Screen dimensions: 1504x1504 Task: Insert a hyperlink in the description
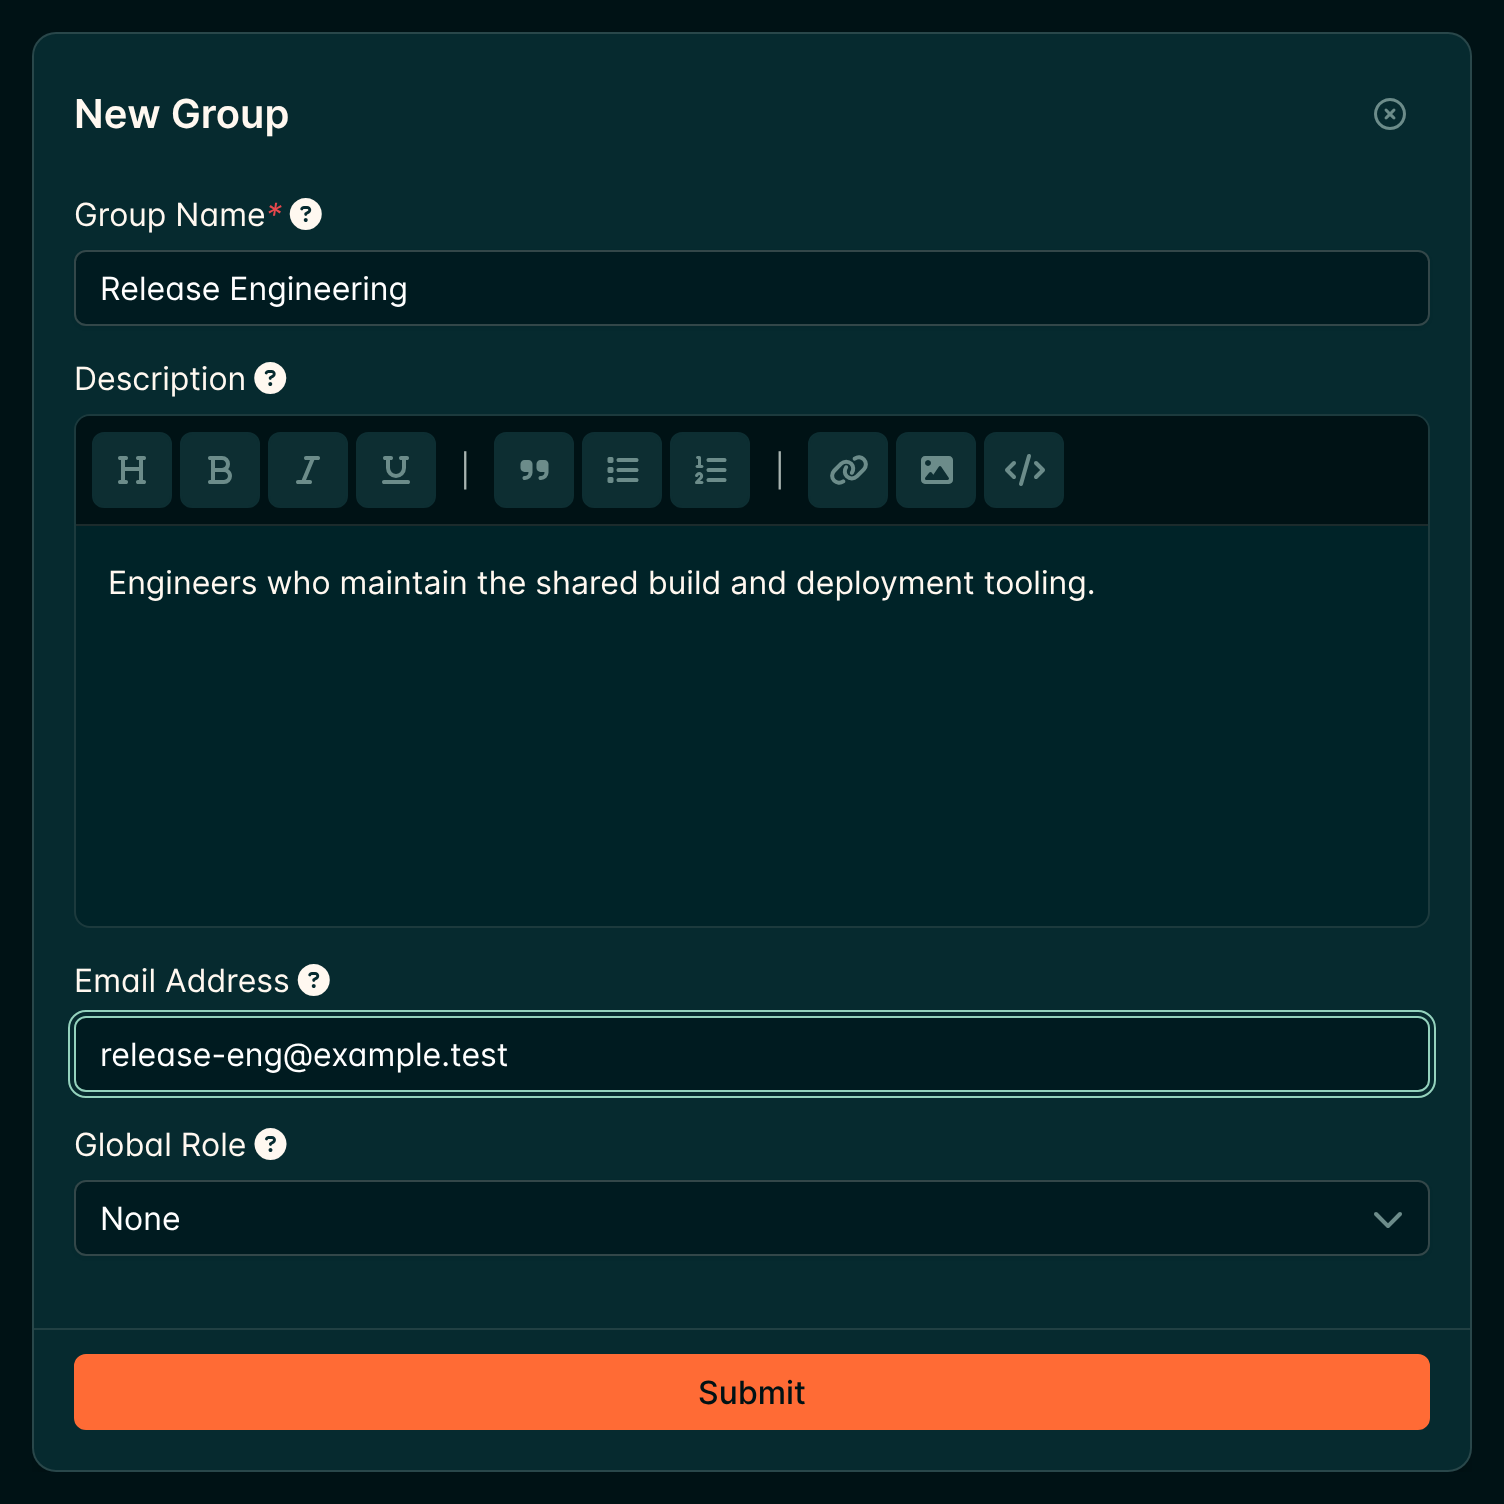(x=848, y=470)
